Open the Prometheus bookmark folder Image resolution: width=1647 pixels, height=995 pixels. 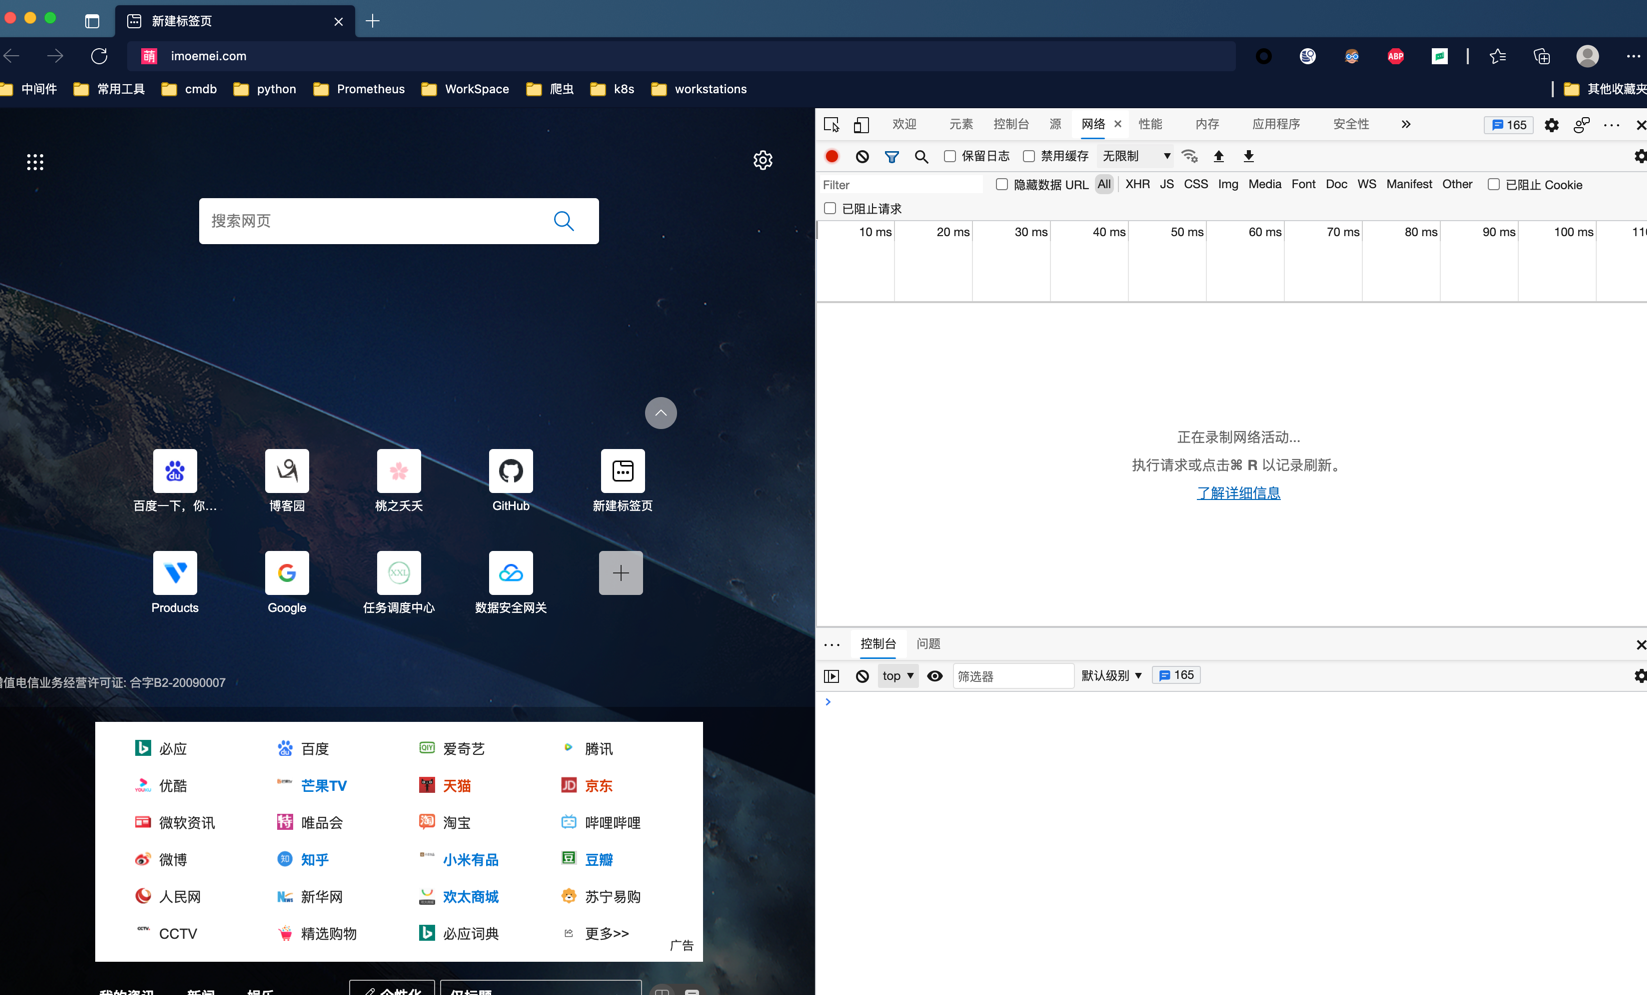pos(359,89)
